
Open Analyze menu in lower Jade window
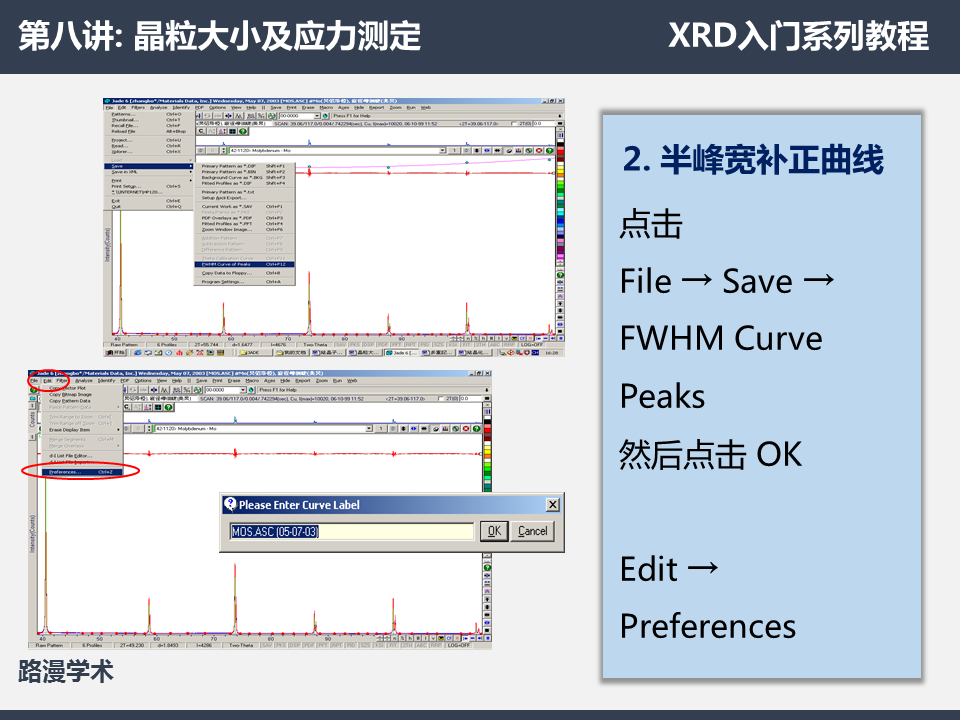coord(84,381)
